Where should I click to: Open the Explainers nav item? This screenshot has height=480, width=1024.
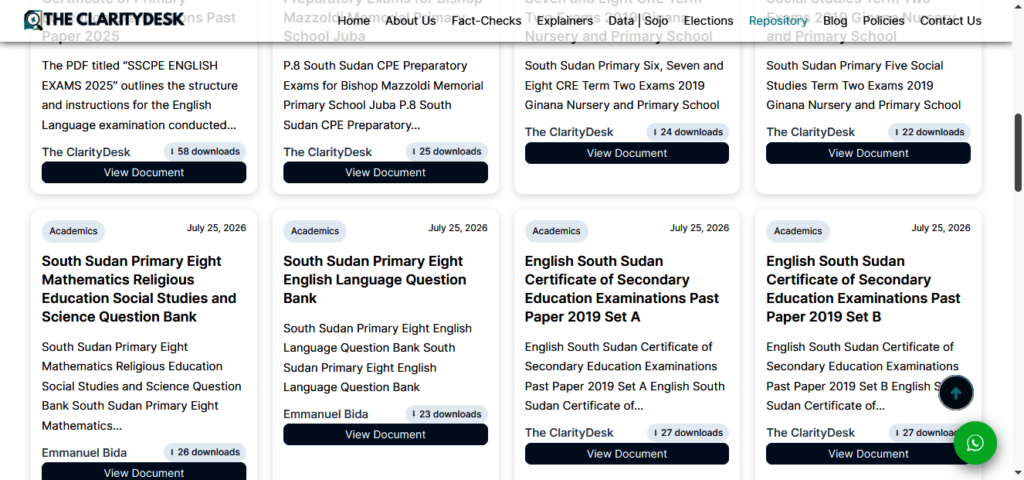(x=565, y=21)
